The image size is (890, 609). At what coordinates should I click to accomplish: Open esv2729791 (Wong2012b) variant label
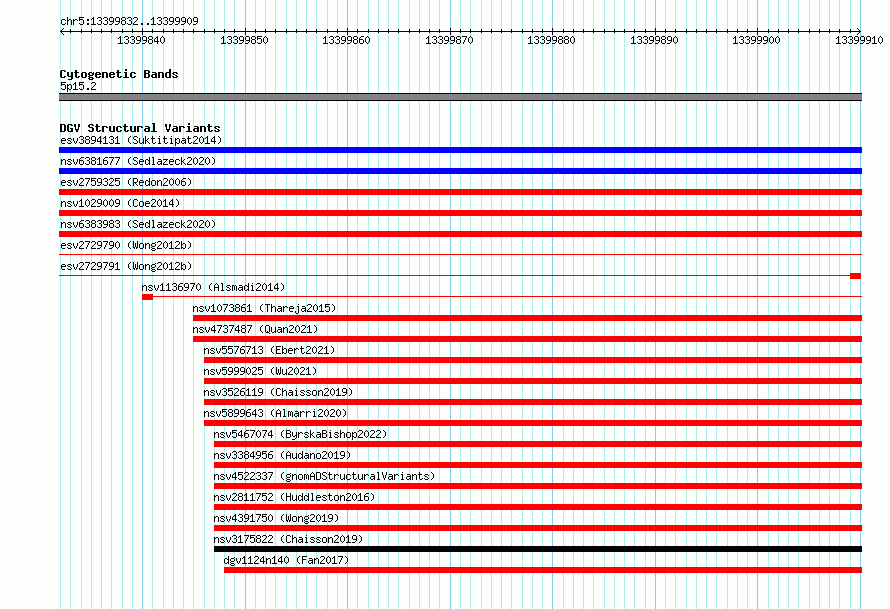pyautogui.click(x=126, y=266)
